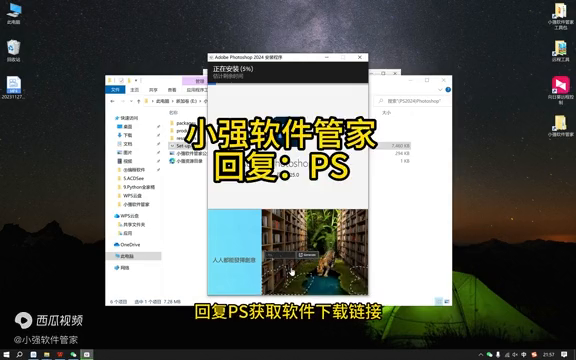Click the taskbar clock showing 21:57
576x360 pixels.
[548, 354]
